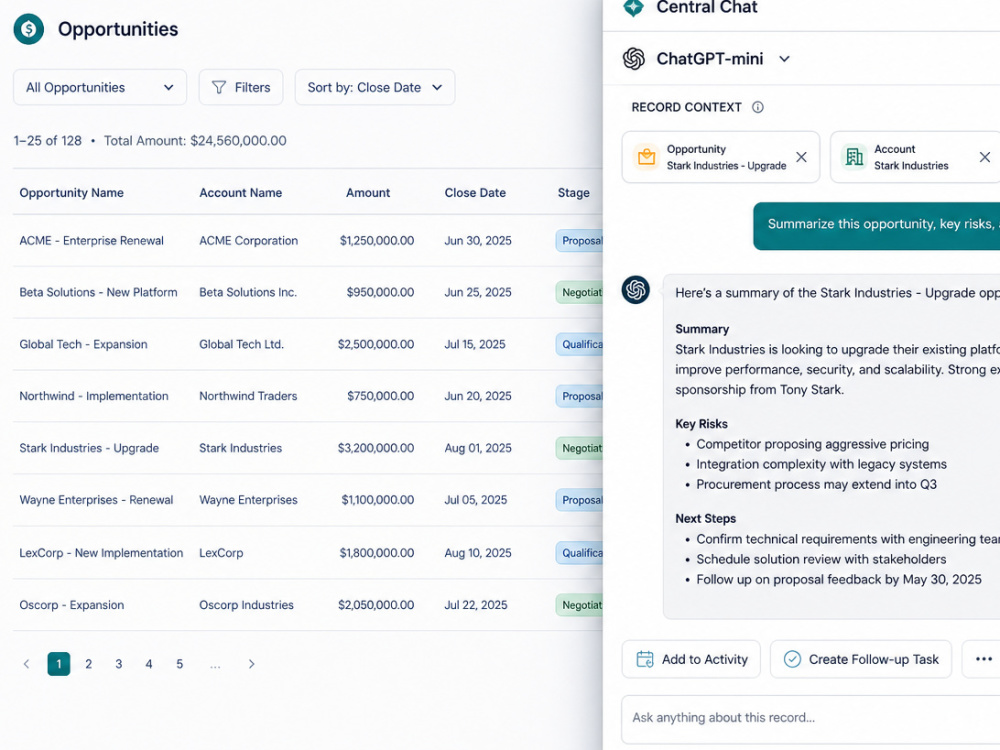Remove Stark Industries account context
This screenshot has width=1000, height=750.
pos(985,157)
